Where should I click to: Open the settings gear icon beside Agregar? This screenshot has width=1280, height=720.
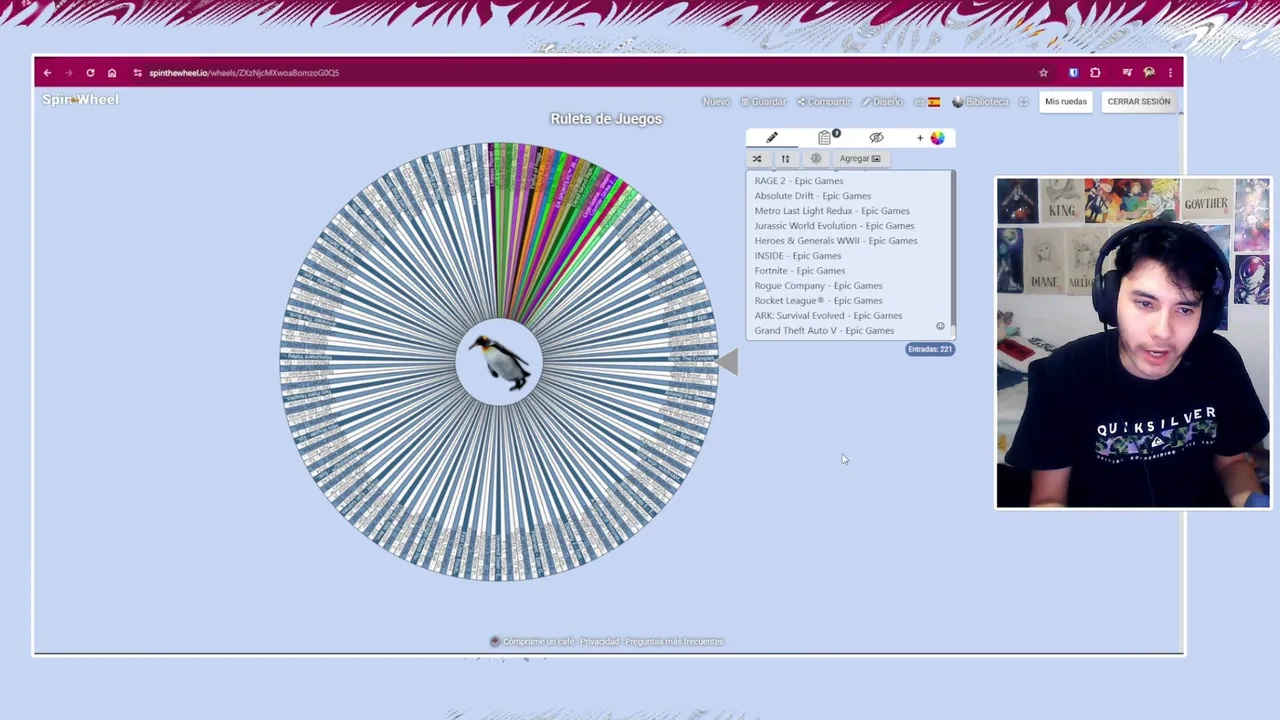pyautogui.click(x=816, y=159)
